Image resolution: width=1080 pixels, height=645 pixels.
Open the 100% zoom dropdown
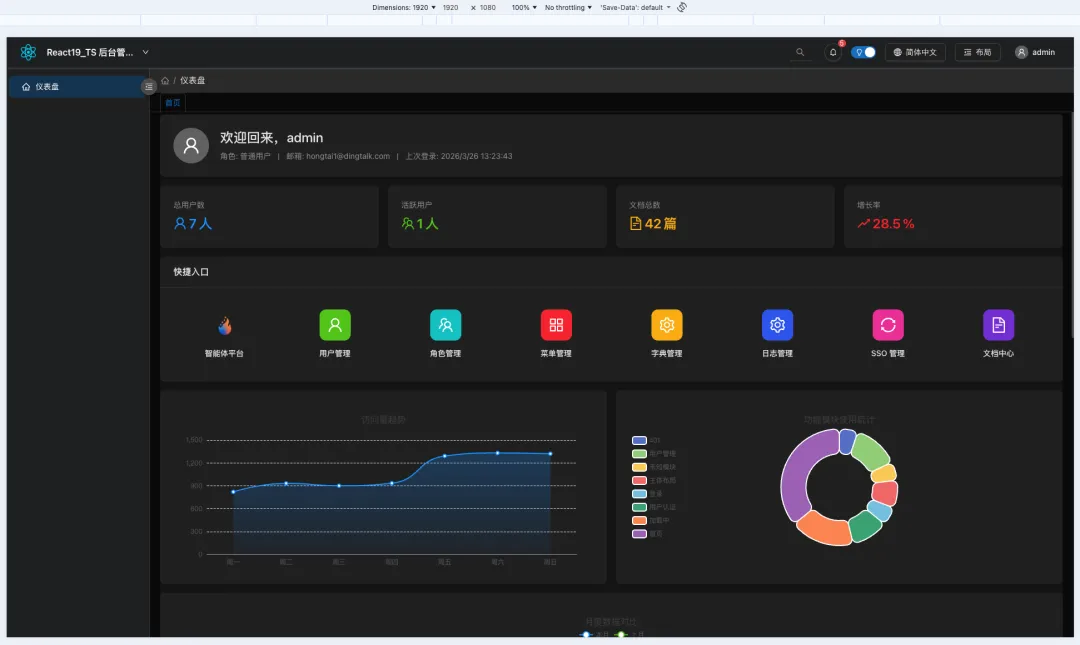tap(524, 8)
